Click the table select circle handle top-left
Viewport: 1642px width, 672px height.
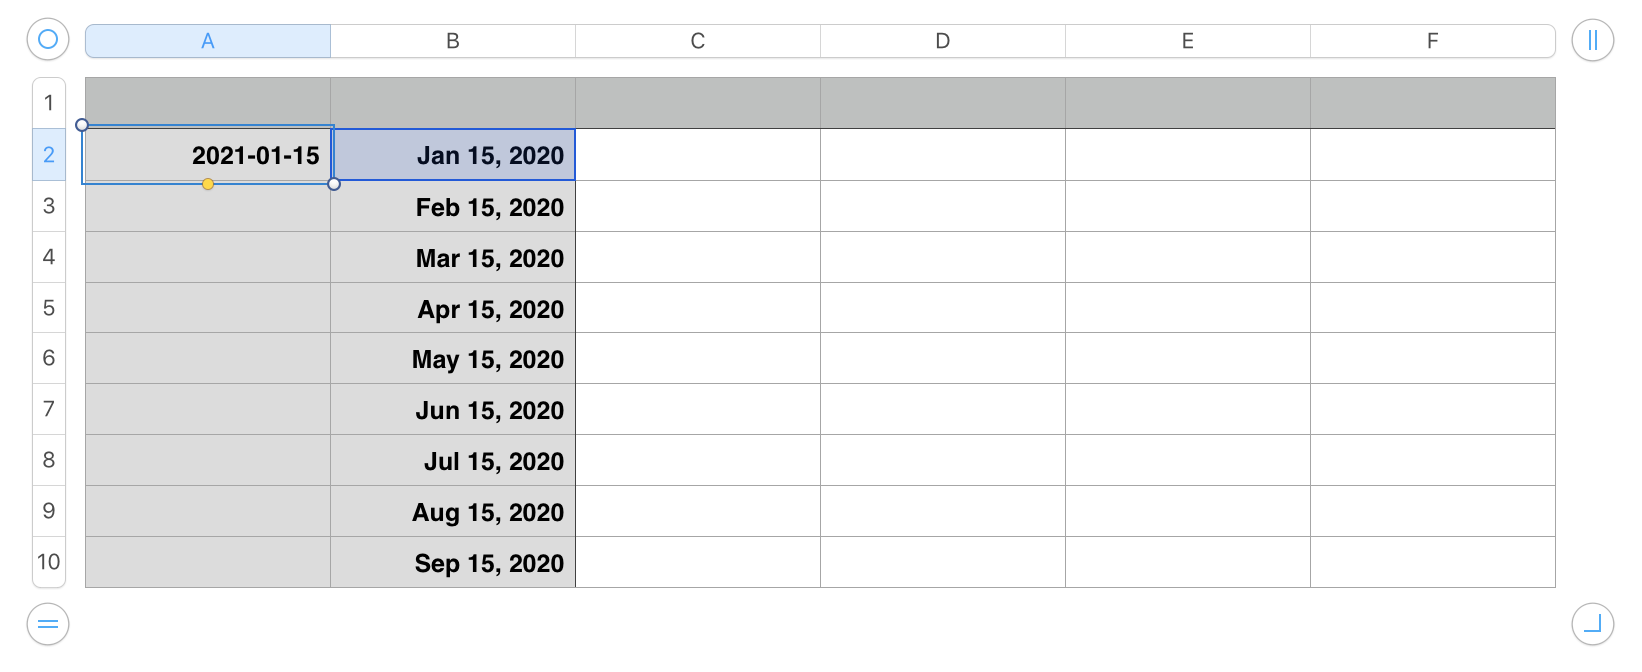click(x=48, y=40)
